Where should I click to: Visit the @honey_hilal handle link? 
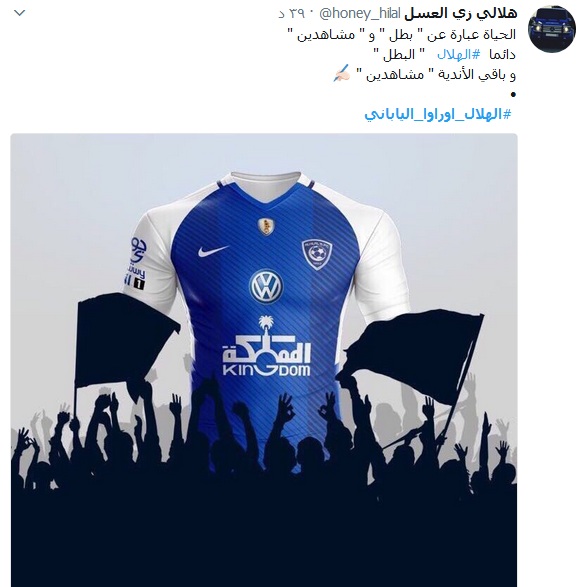[x=360, y=14]
